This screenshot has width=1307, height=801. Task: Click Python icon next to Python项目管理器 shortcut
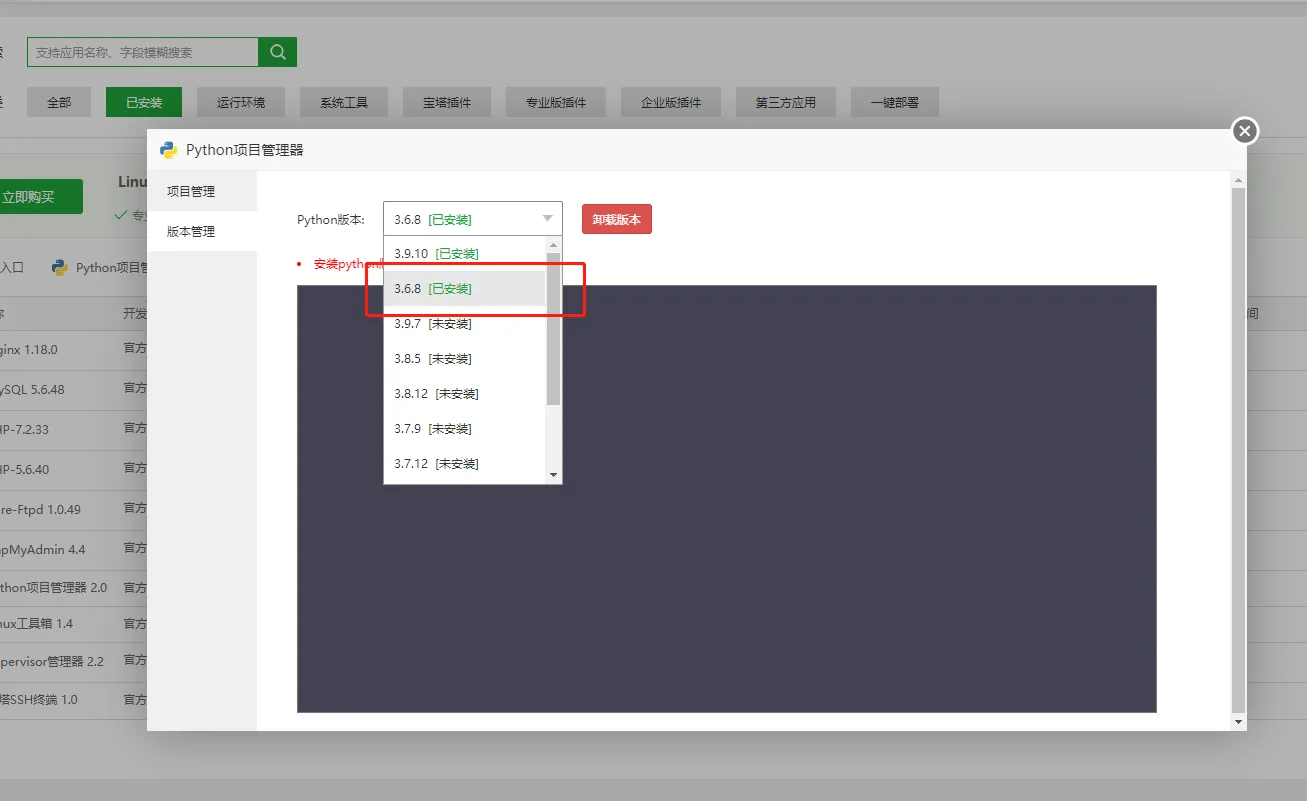tap(60, 267)
